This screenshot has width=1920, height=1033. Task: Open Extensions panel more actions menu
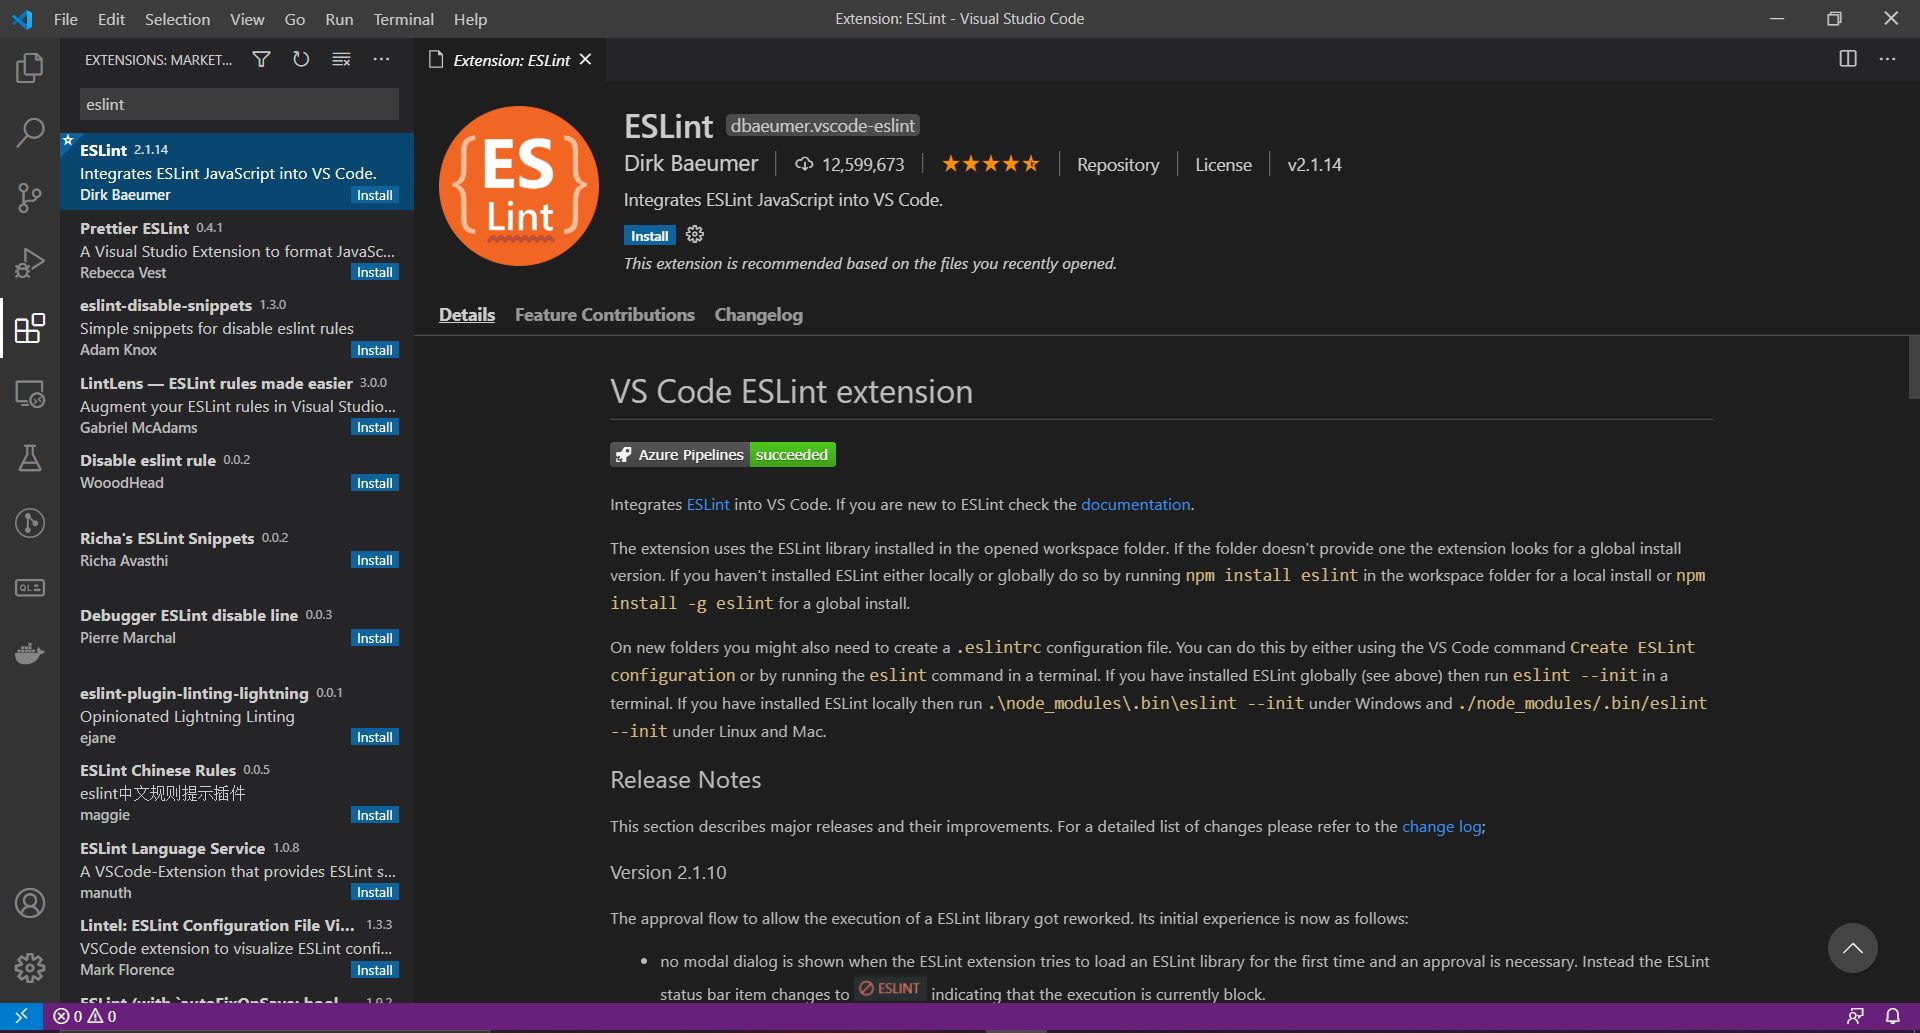click(x=381, y=60)
